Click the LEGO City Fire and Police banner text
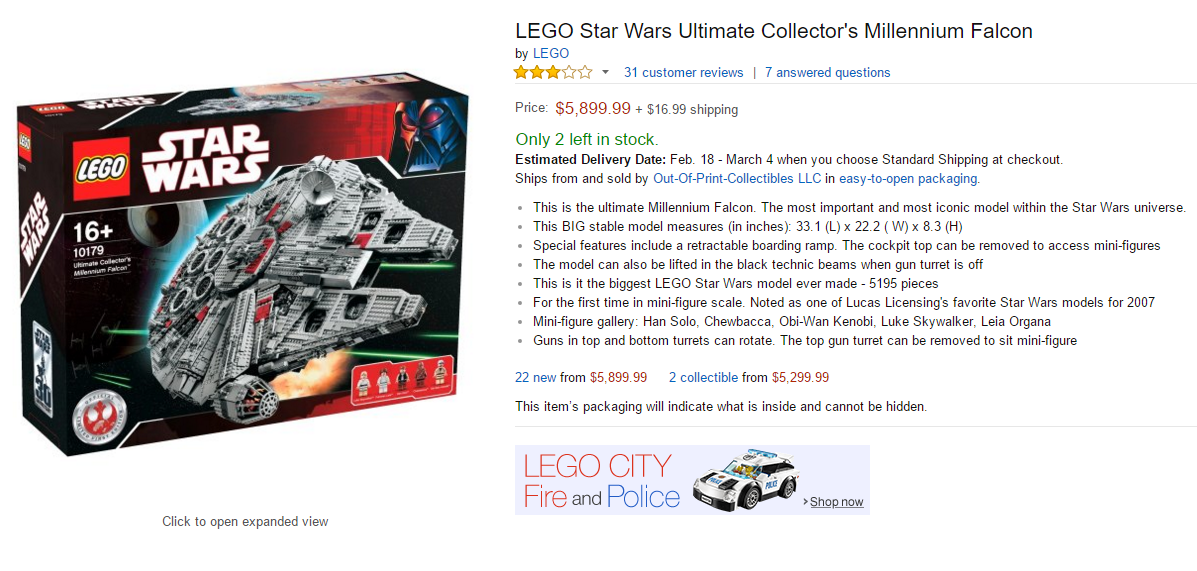The width and height of the screenshot is (1197, 571). (x=600, y=481)
